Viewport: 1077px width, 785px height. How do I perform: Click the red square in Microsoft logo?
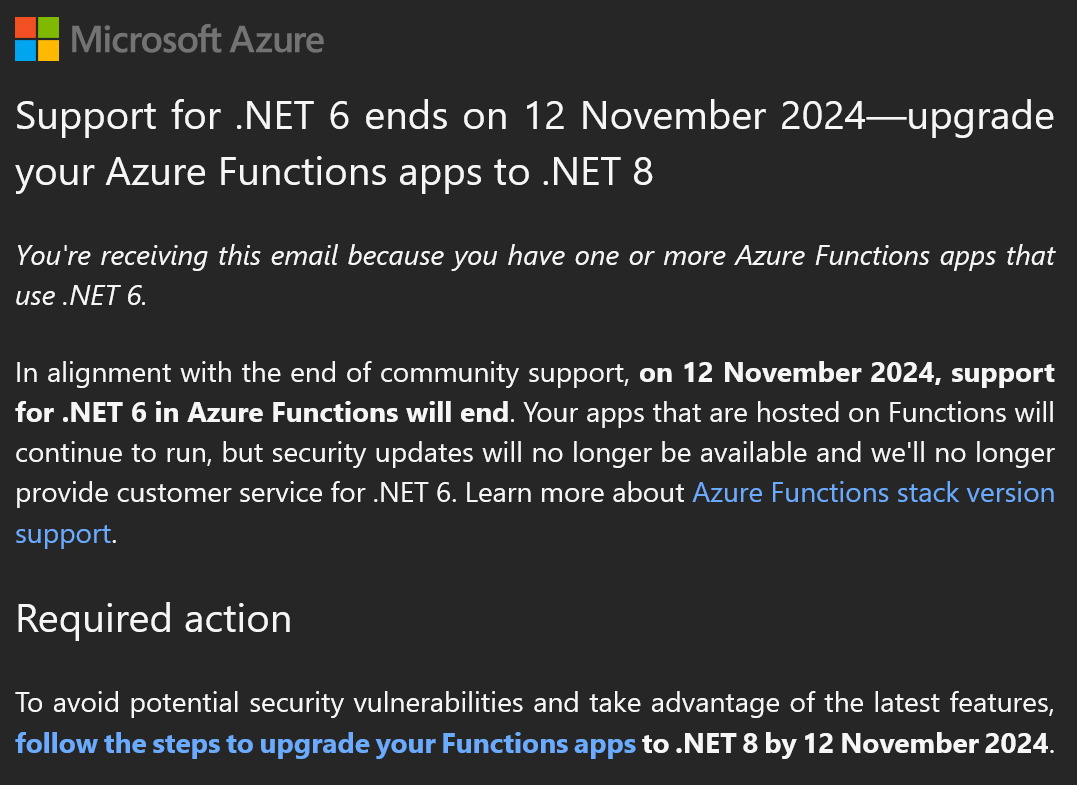[x=25, y=27]
